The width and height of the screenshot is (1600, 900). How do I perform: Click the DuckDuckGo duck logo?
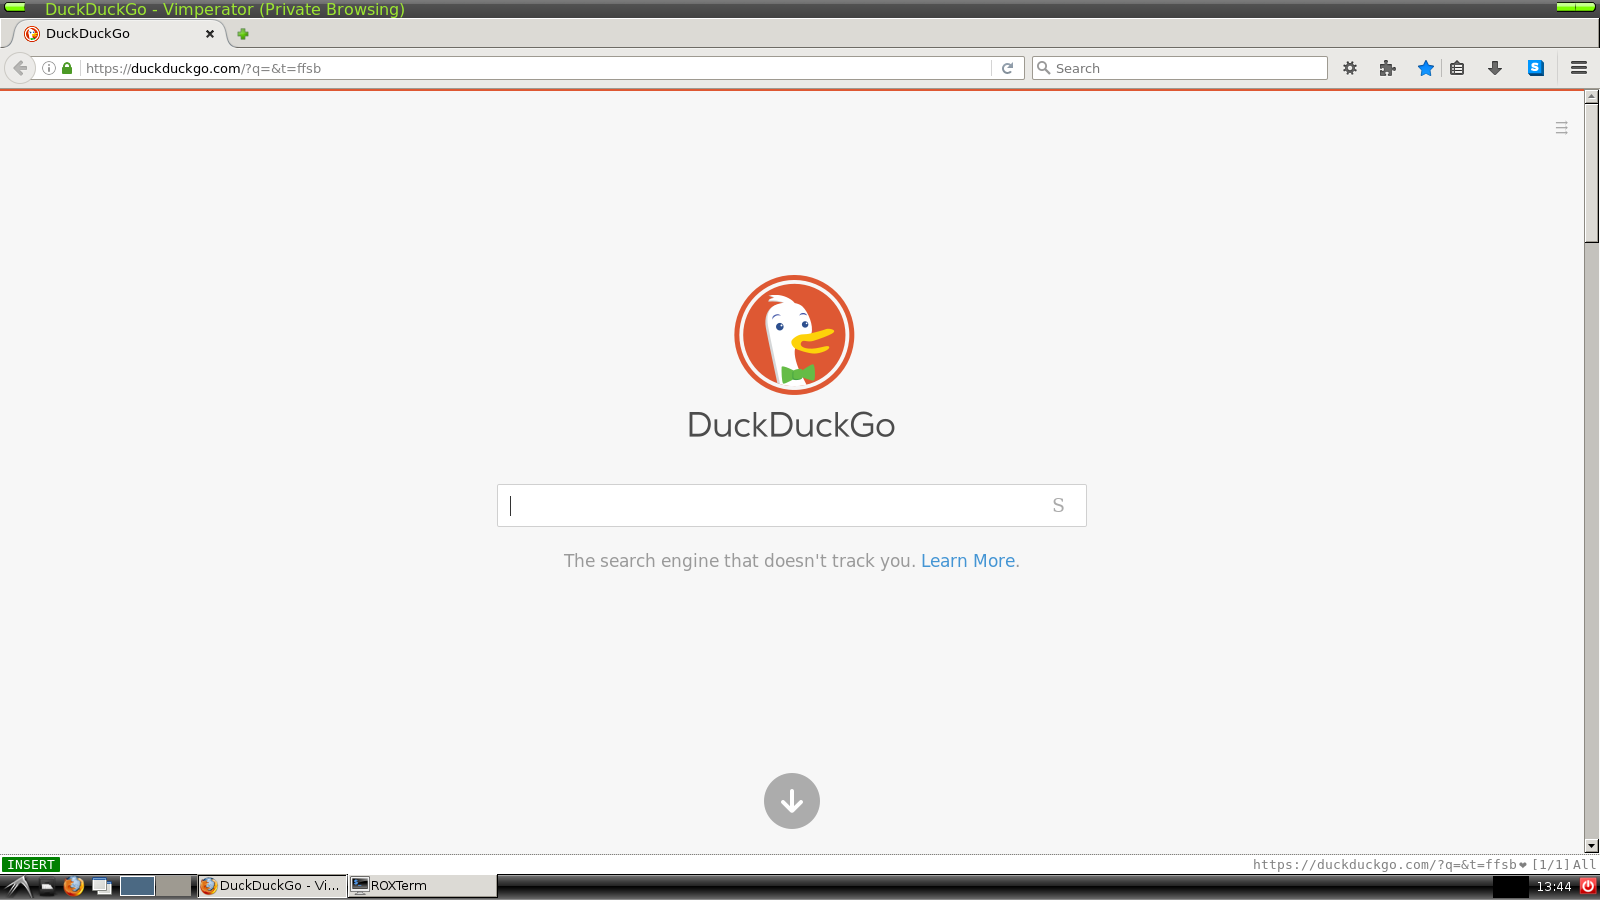[794, 335]
